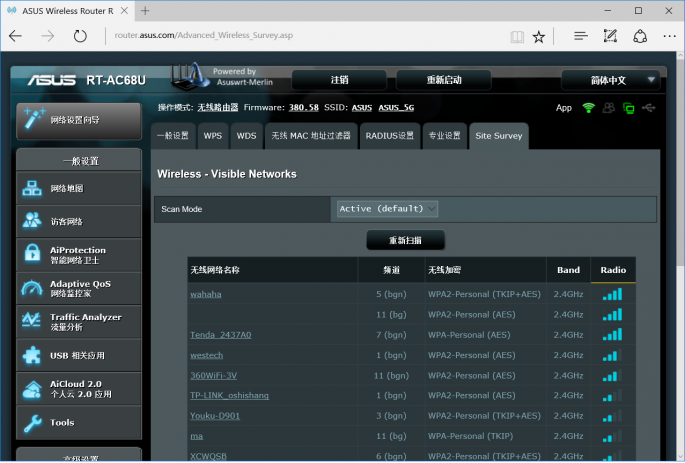Click "WPA-Personal (TKIP)" encryption cell
Screen dimensions: 685x463
click(x=471, y=436)
